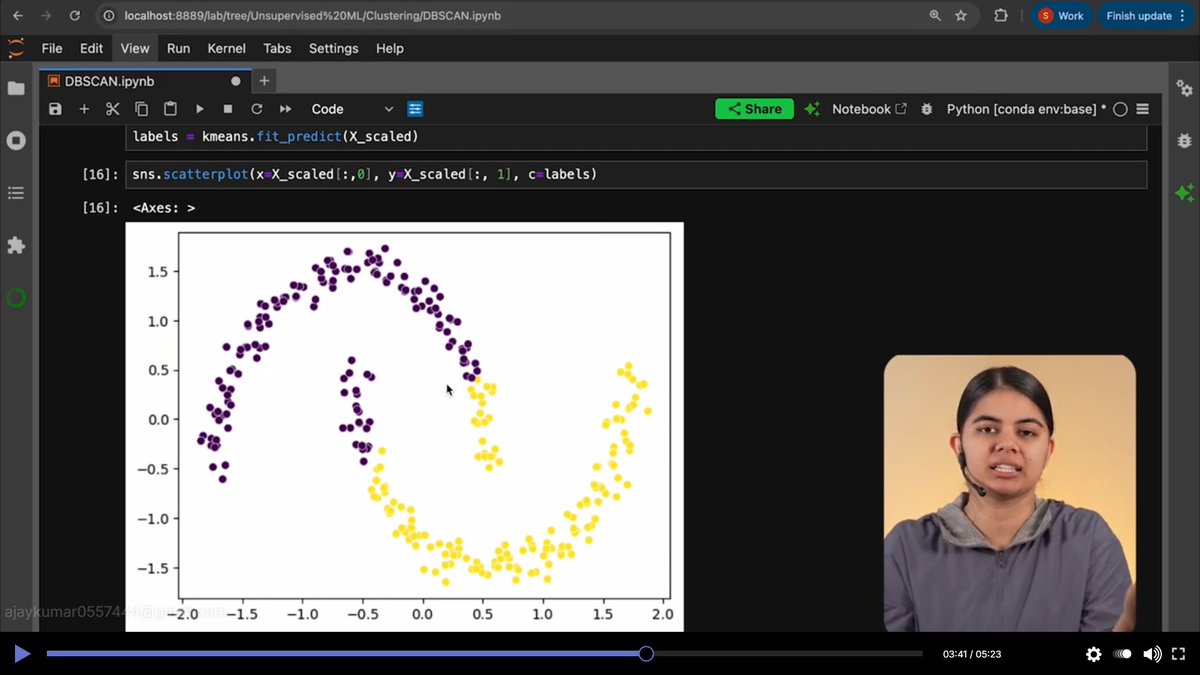
Task: Click the kmeans.fit_predict code line
Action: click(x=275, y=136)
